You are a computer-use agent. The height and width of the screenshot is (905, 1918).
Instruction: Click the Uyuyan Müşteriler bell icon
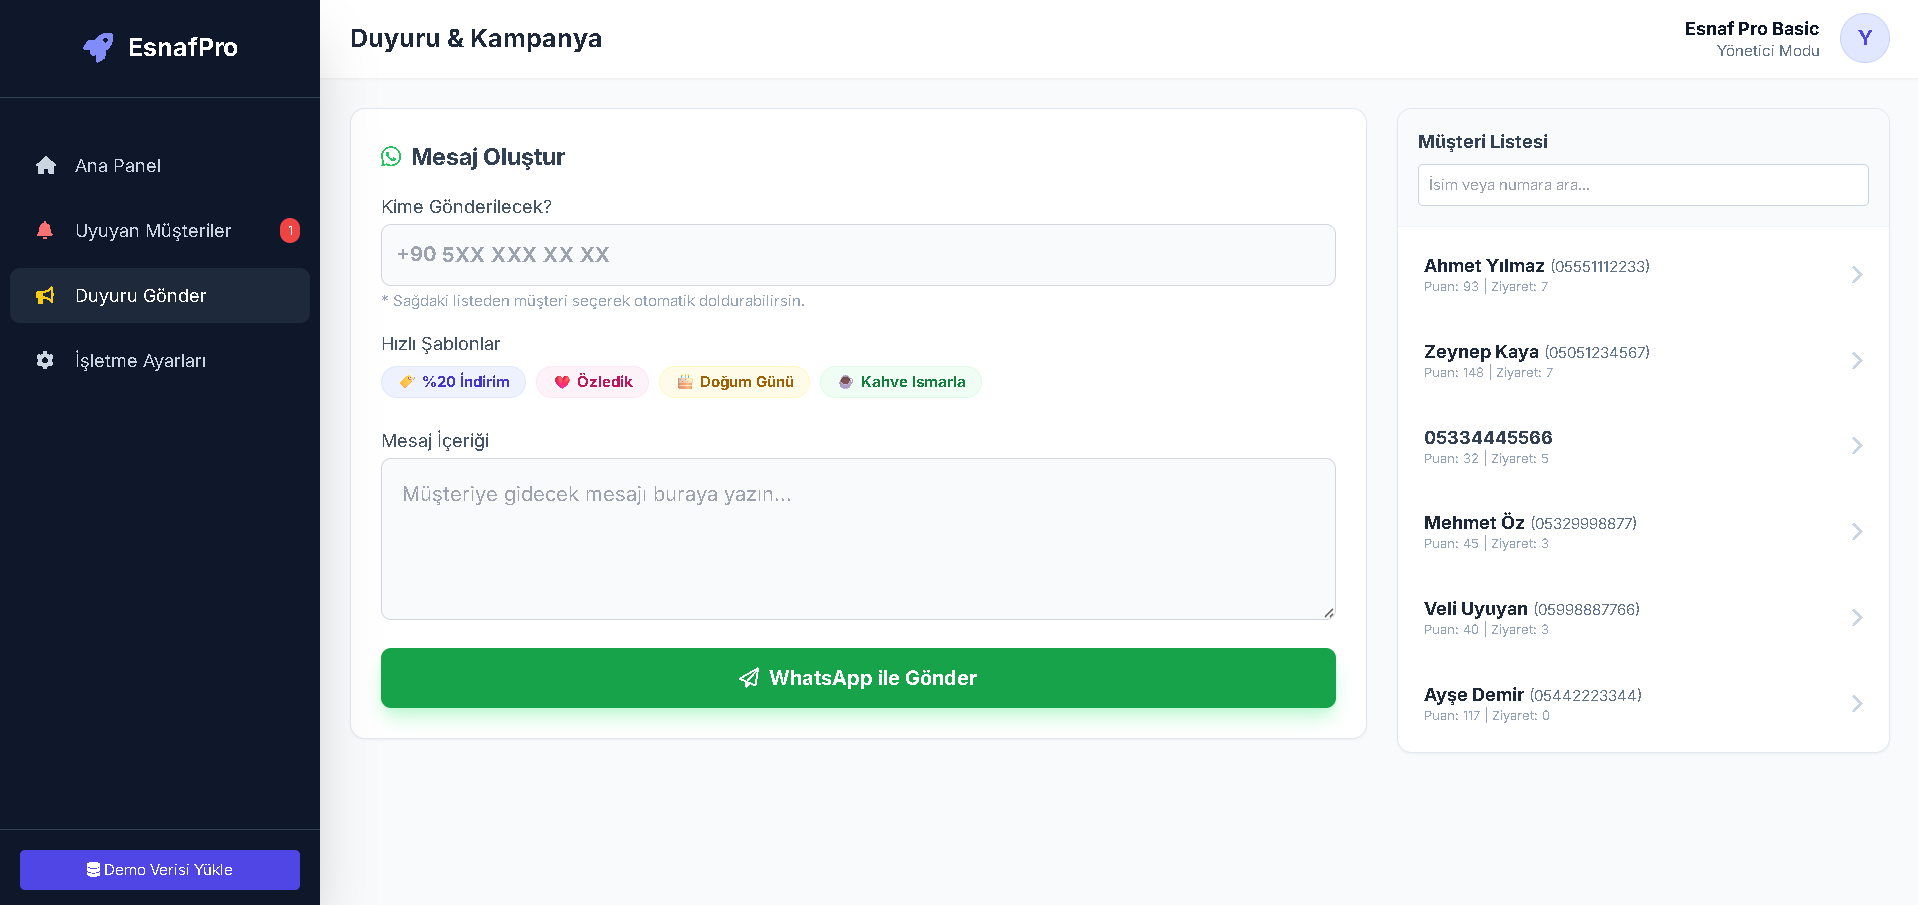pos(45,231)
